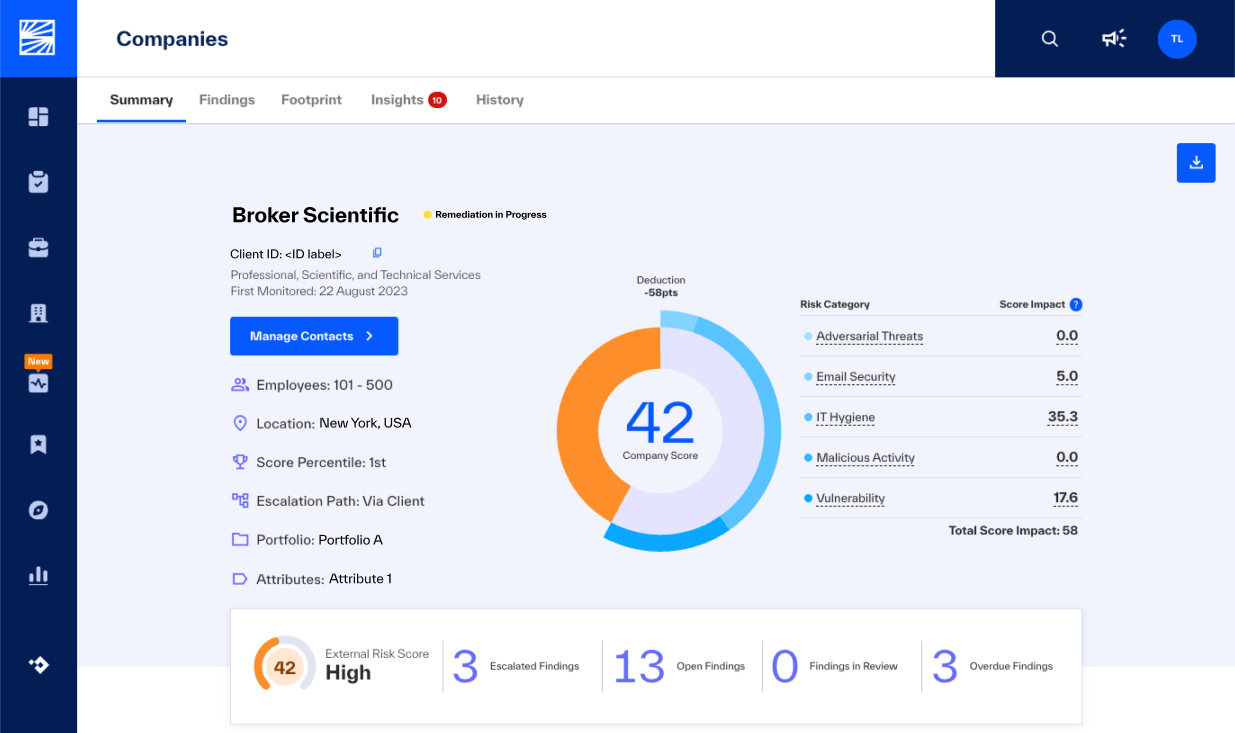
Task: Download the company report
Action: click(1196, 163)
